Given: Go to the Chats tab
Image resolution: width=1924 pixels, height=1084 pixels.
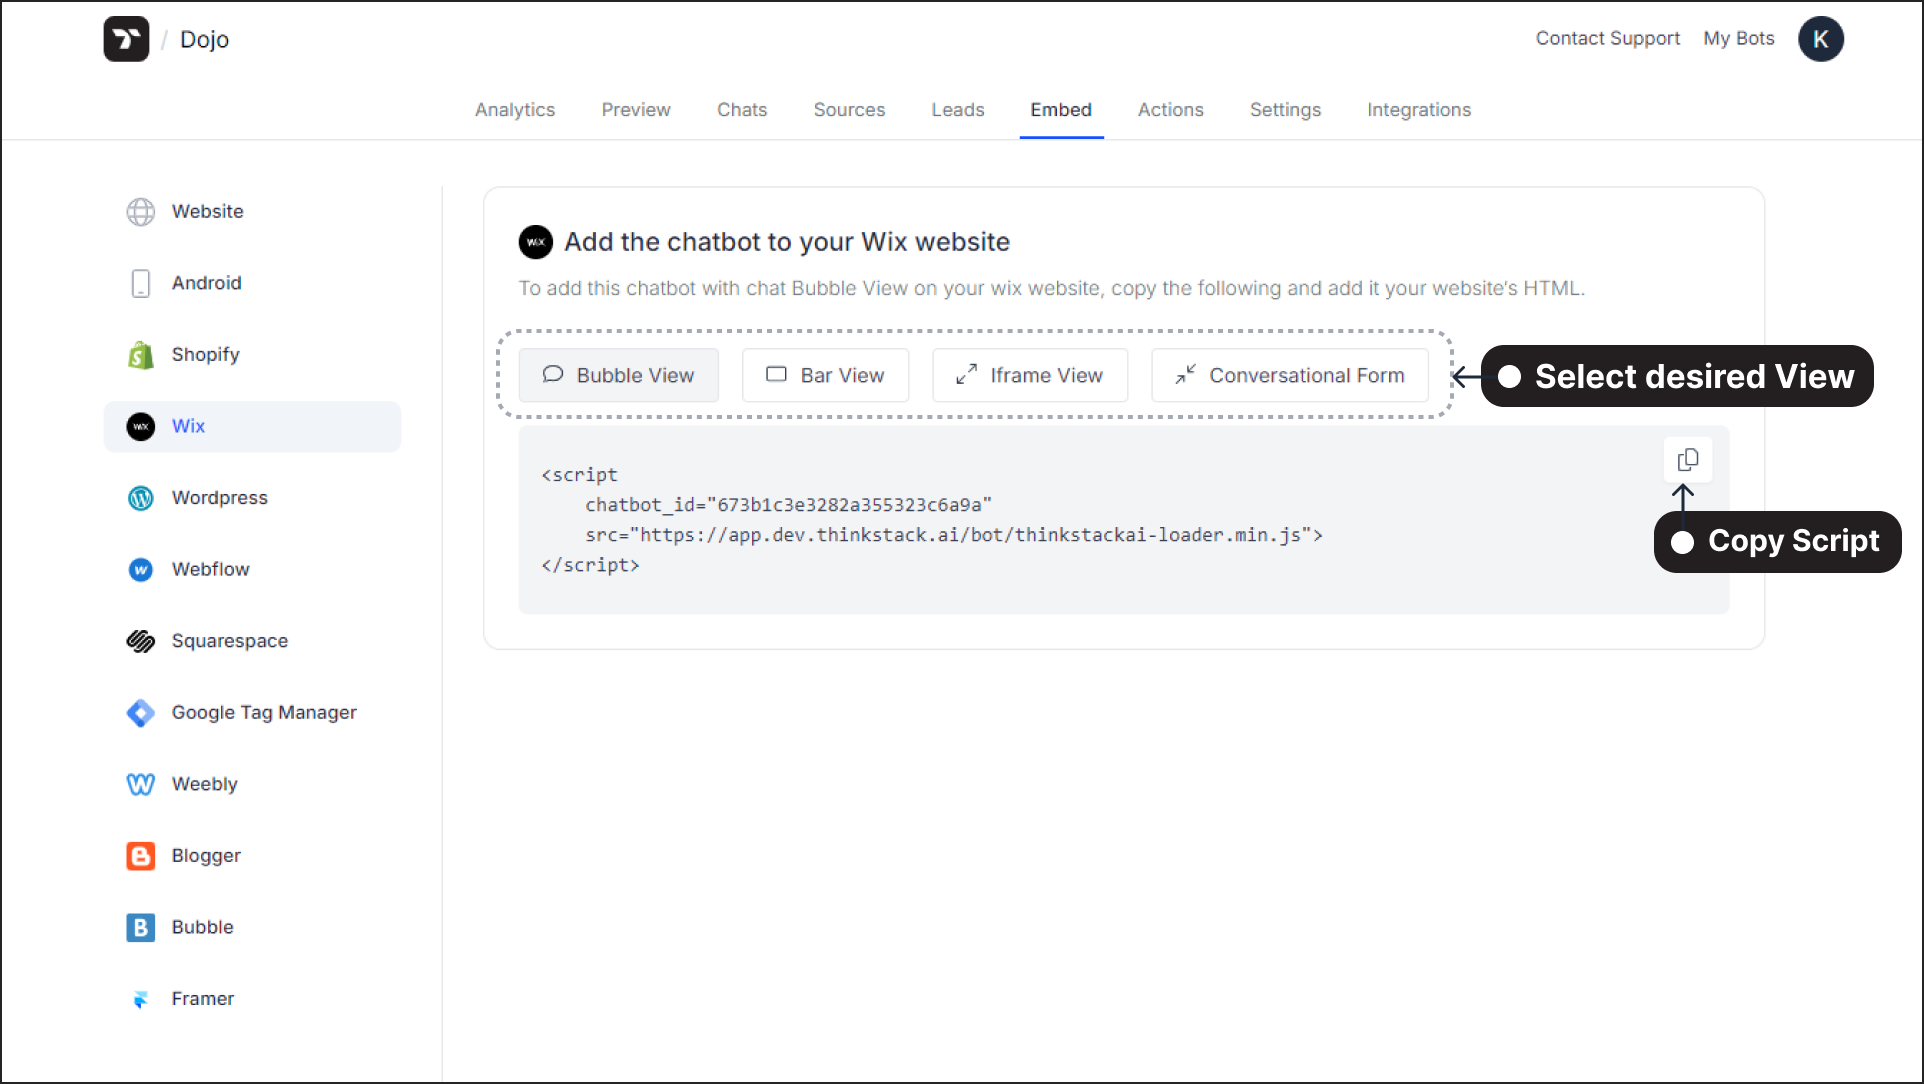Looking at the screenshot, I should (742, 110).
